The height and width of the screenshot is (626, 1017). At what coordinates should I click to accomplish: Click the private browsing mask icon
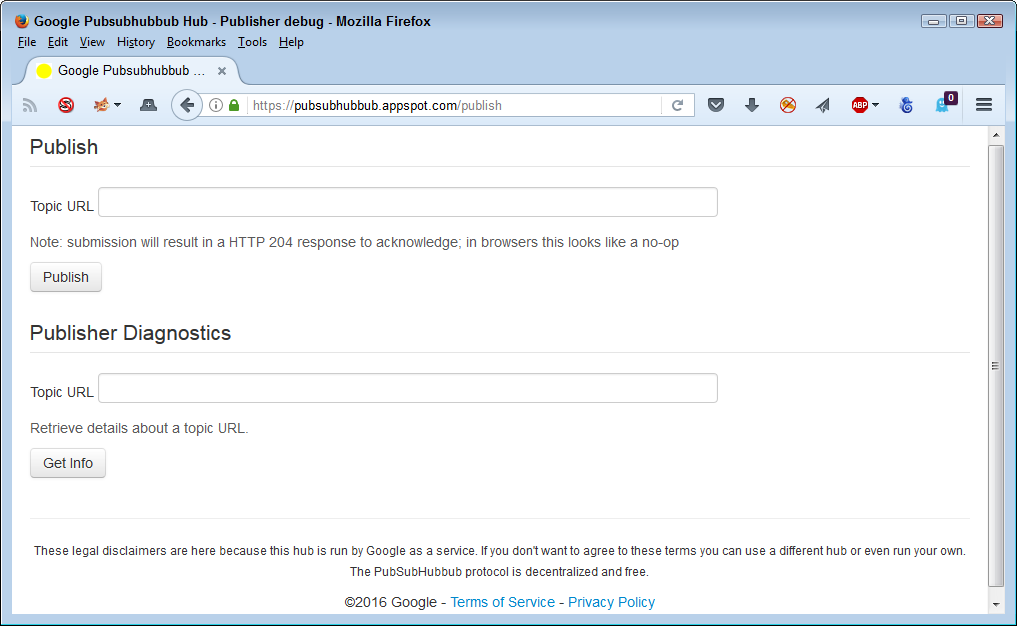point(149,105)
